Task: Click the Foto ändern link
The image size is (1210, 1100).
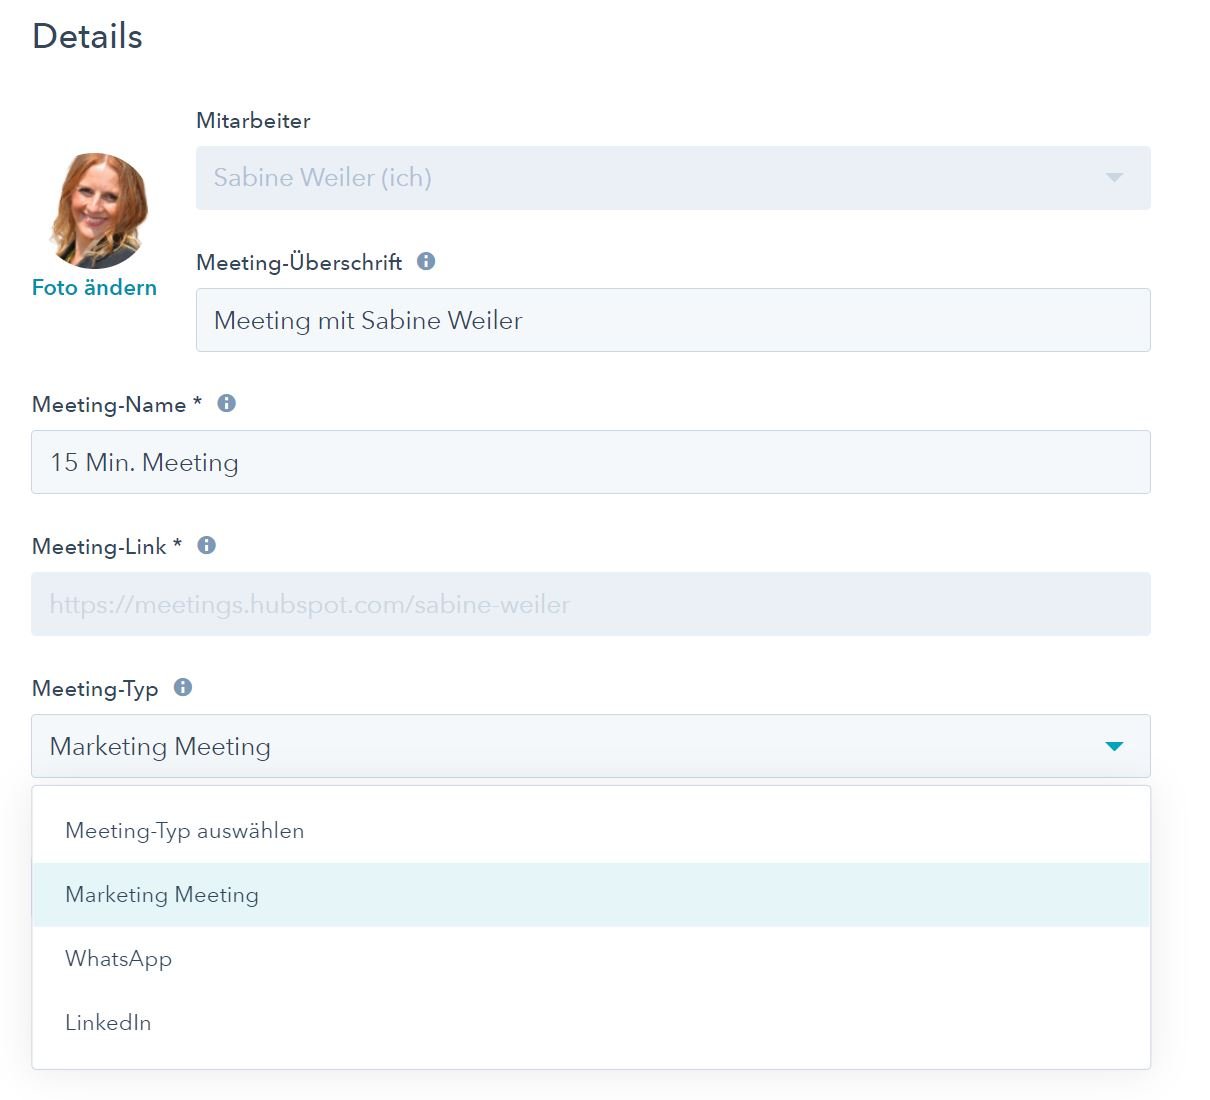Action: point(94,288)
